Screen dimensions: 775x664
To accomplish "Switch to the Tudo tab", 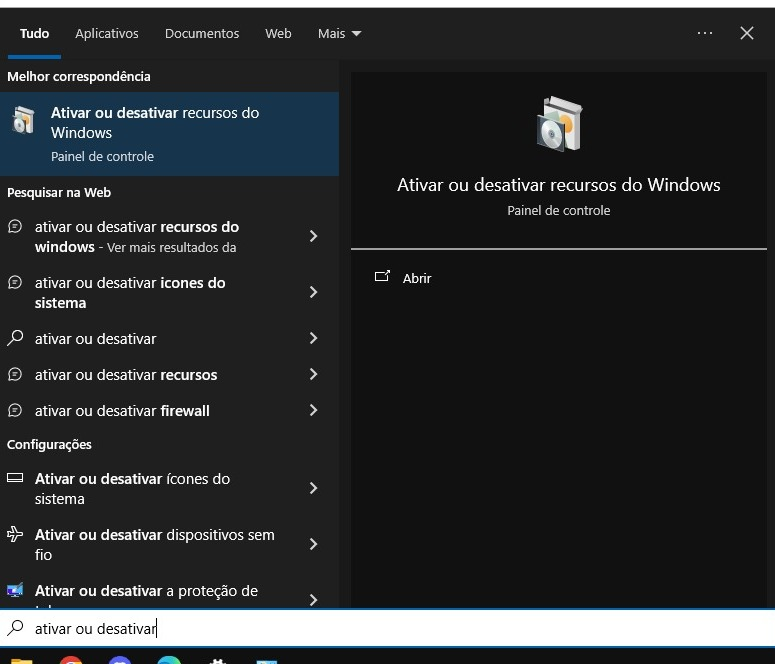I will coord(34,34).
